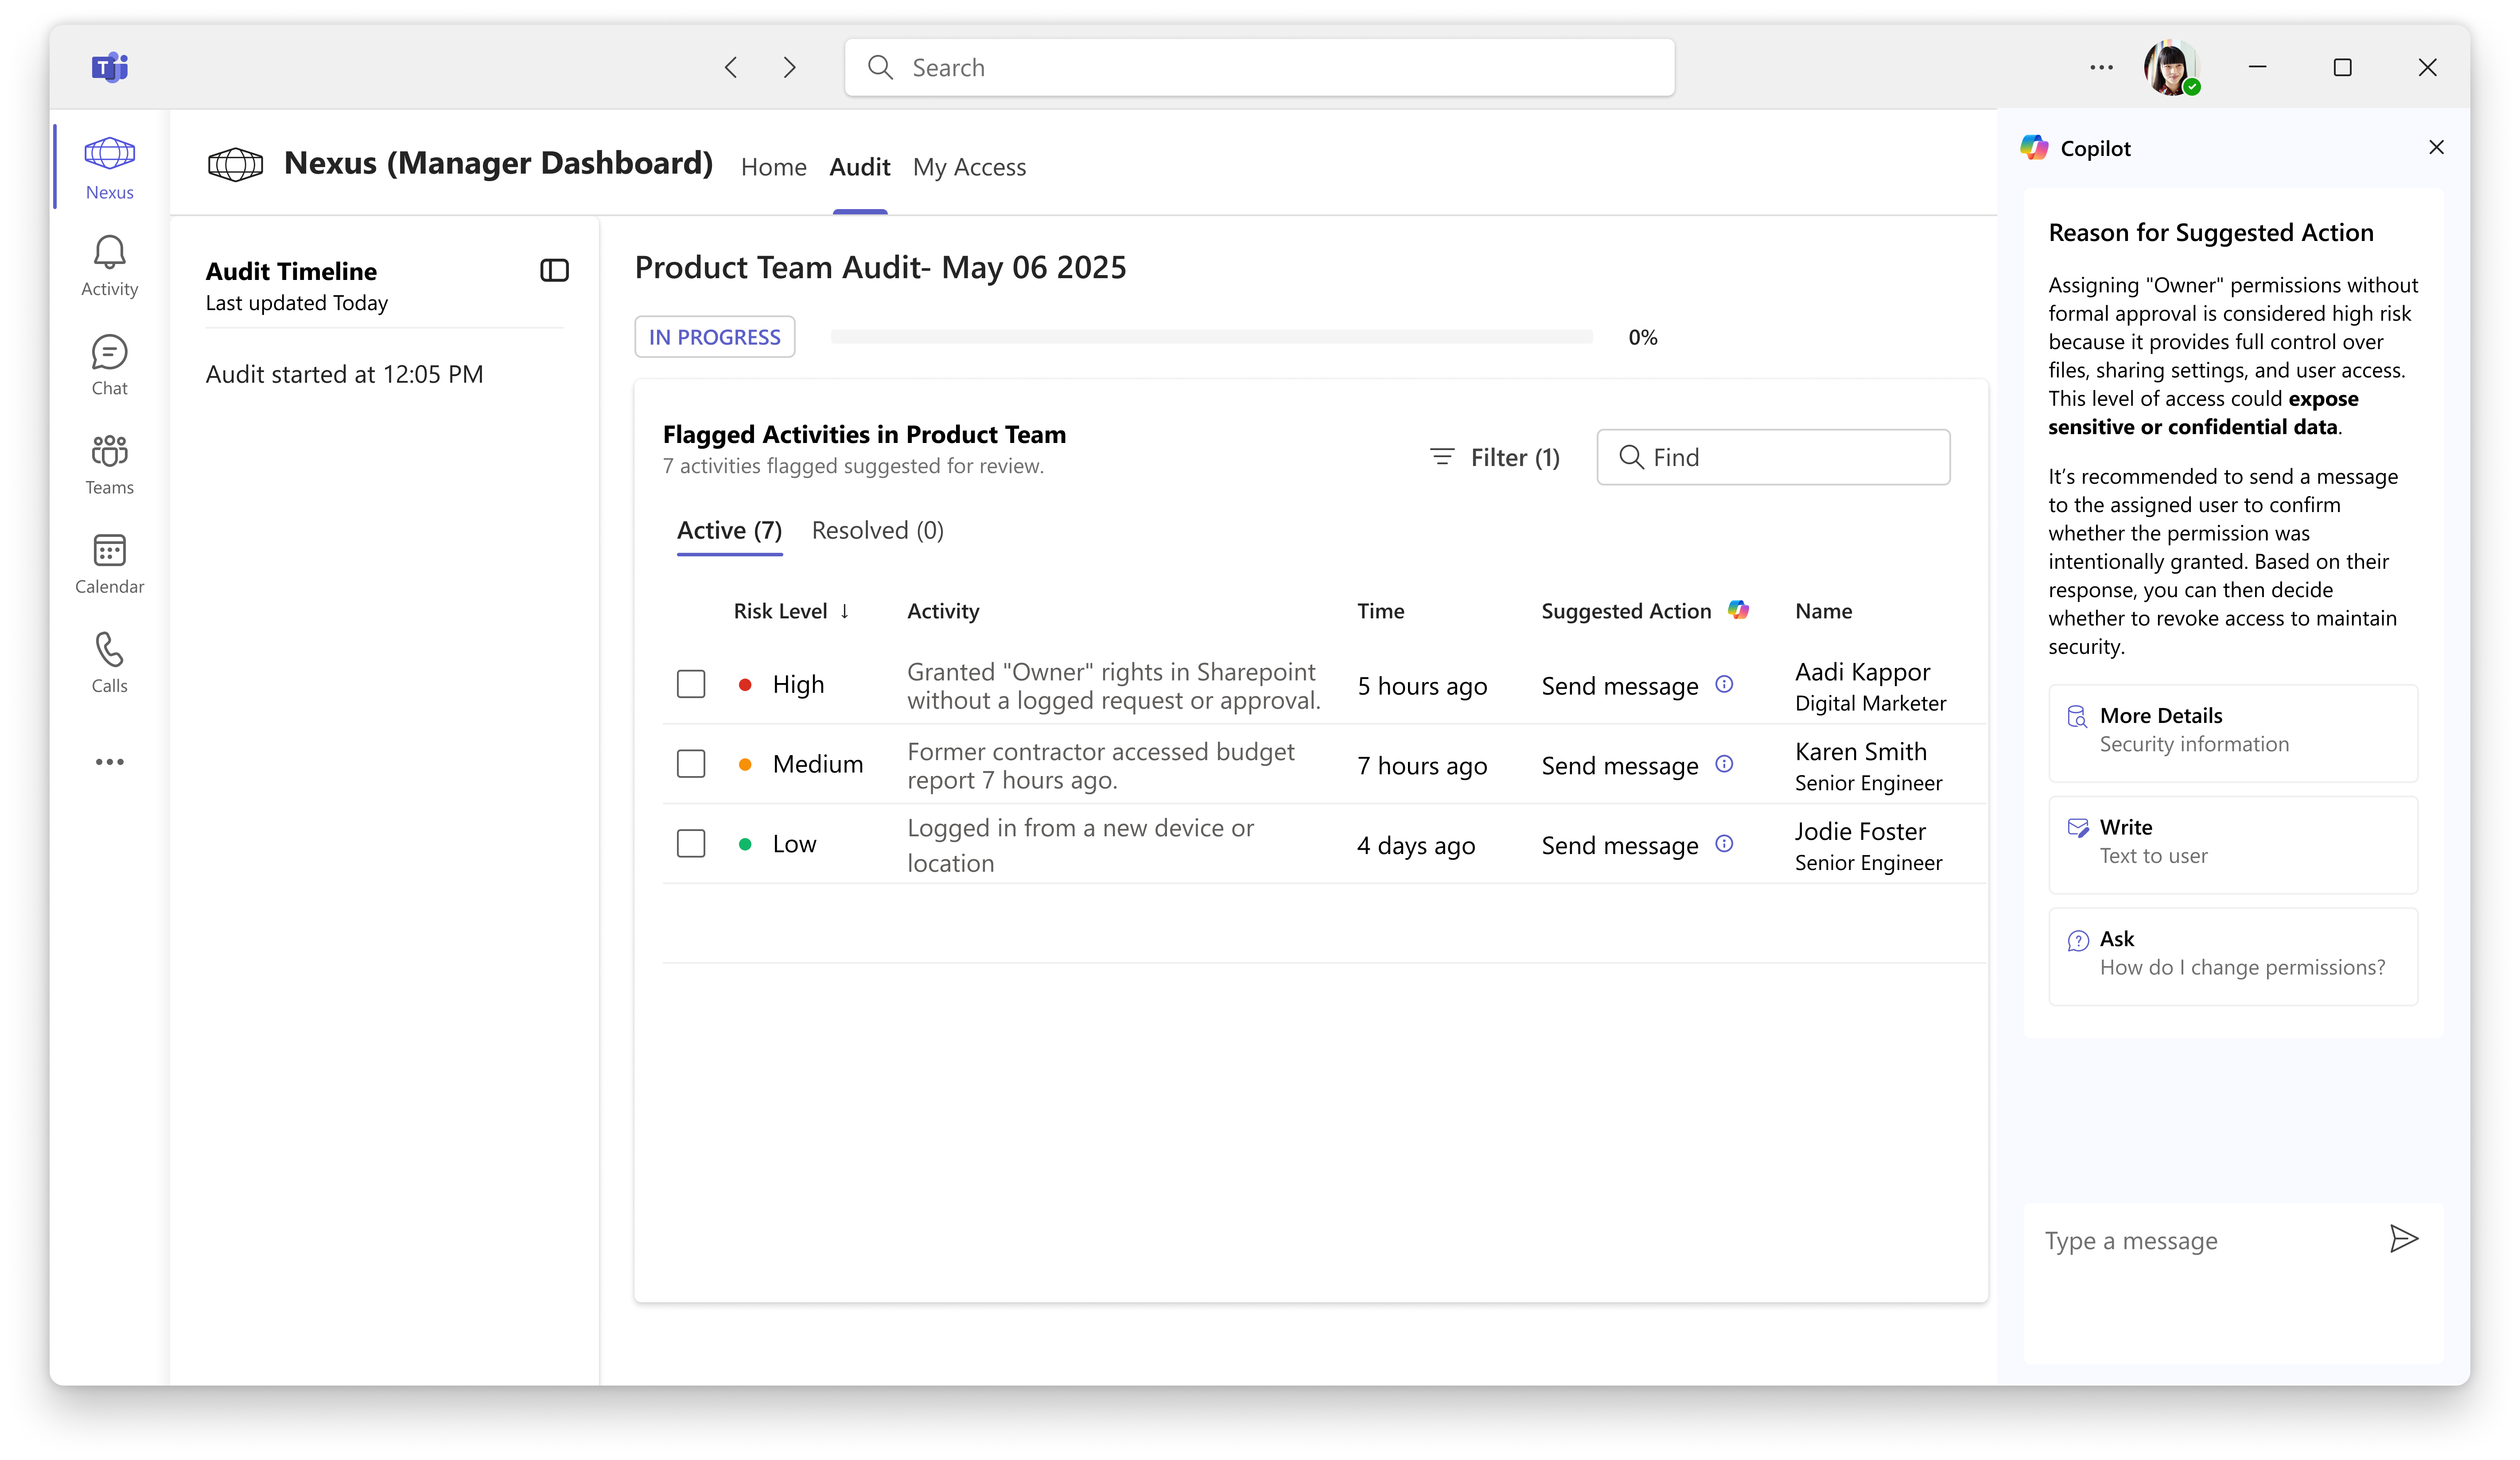Switch to the Audit tab
The width and height of the screenshot is (2520, 1460).
(859, 167)
